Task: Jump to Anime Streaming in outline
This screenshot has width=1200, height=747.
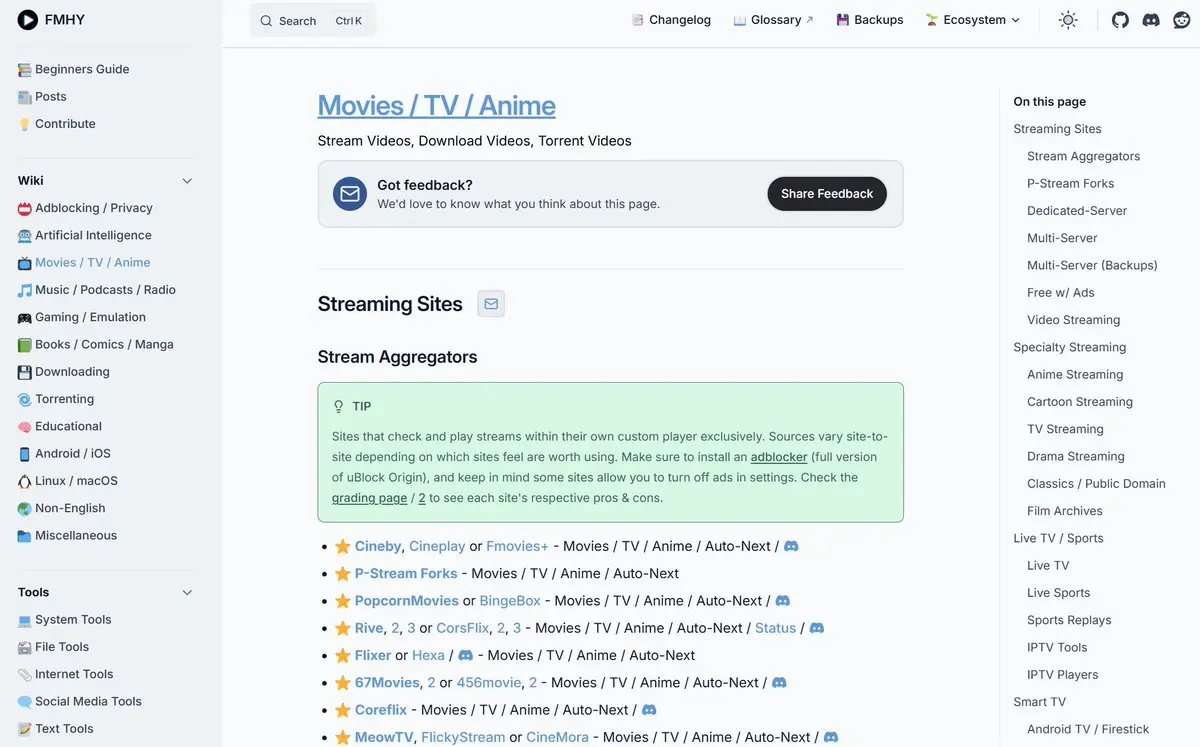Action: click(1075, 374)
